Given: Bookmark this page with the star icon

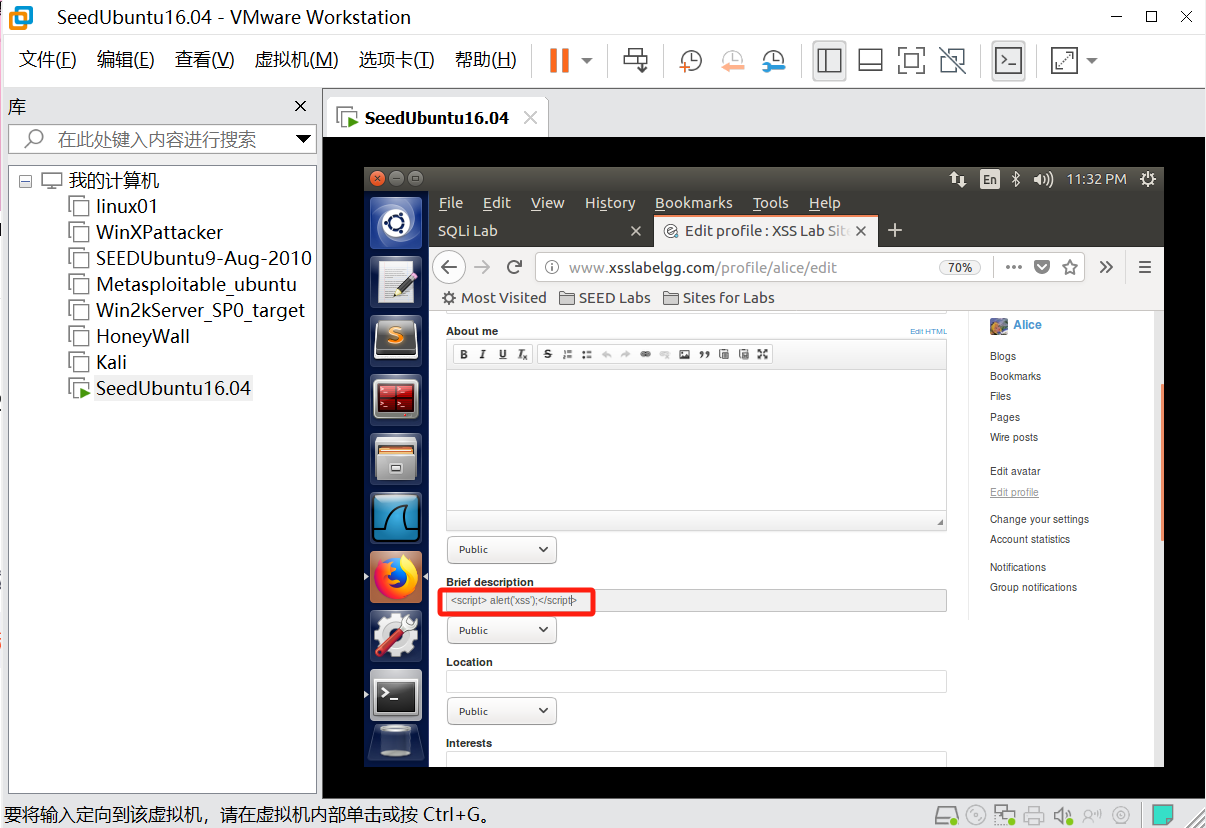Looking at the screenshot, I should (1070, 267).
